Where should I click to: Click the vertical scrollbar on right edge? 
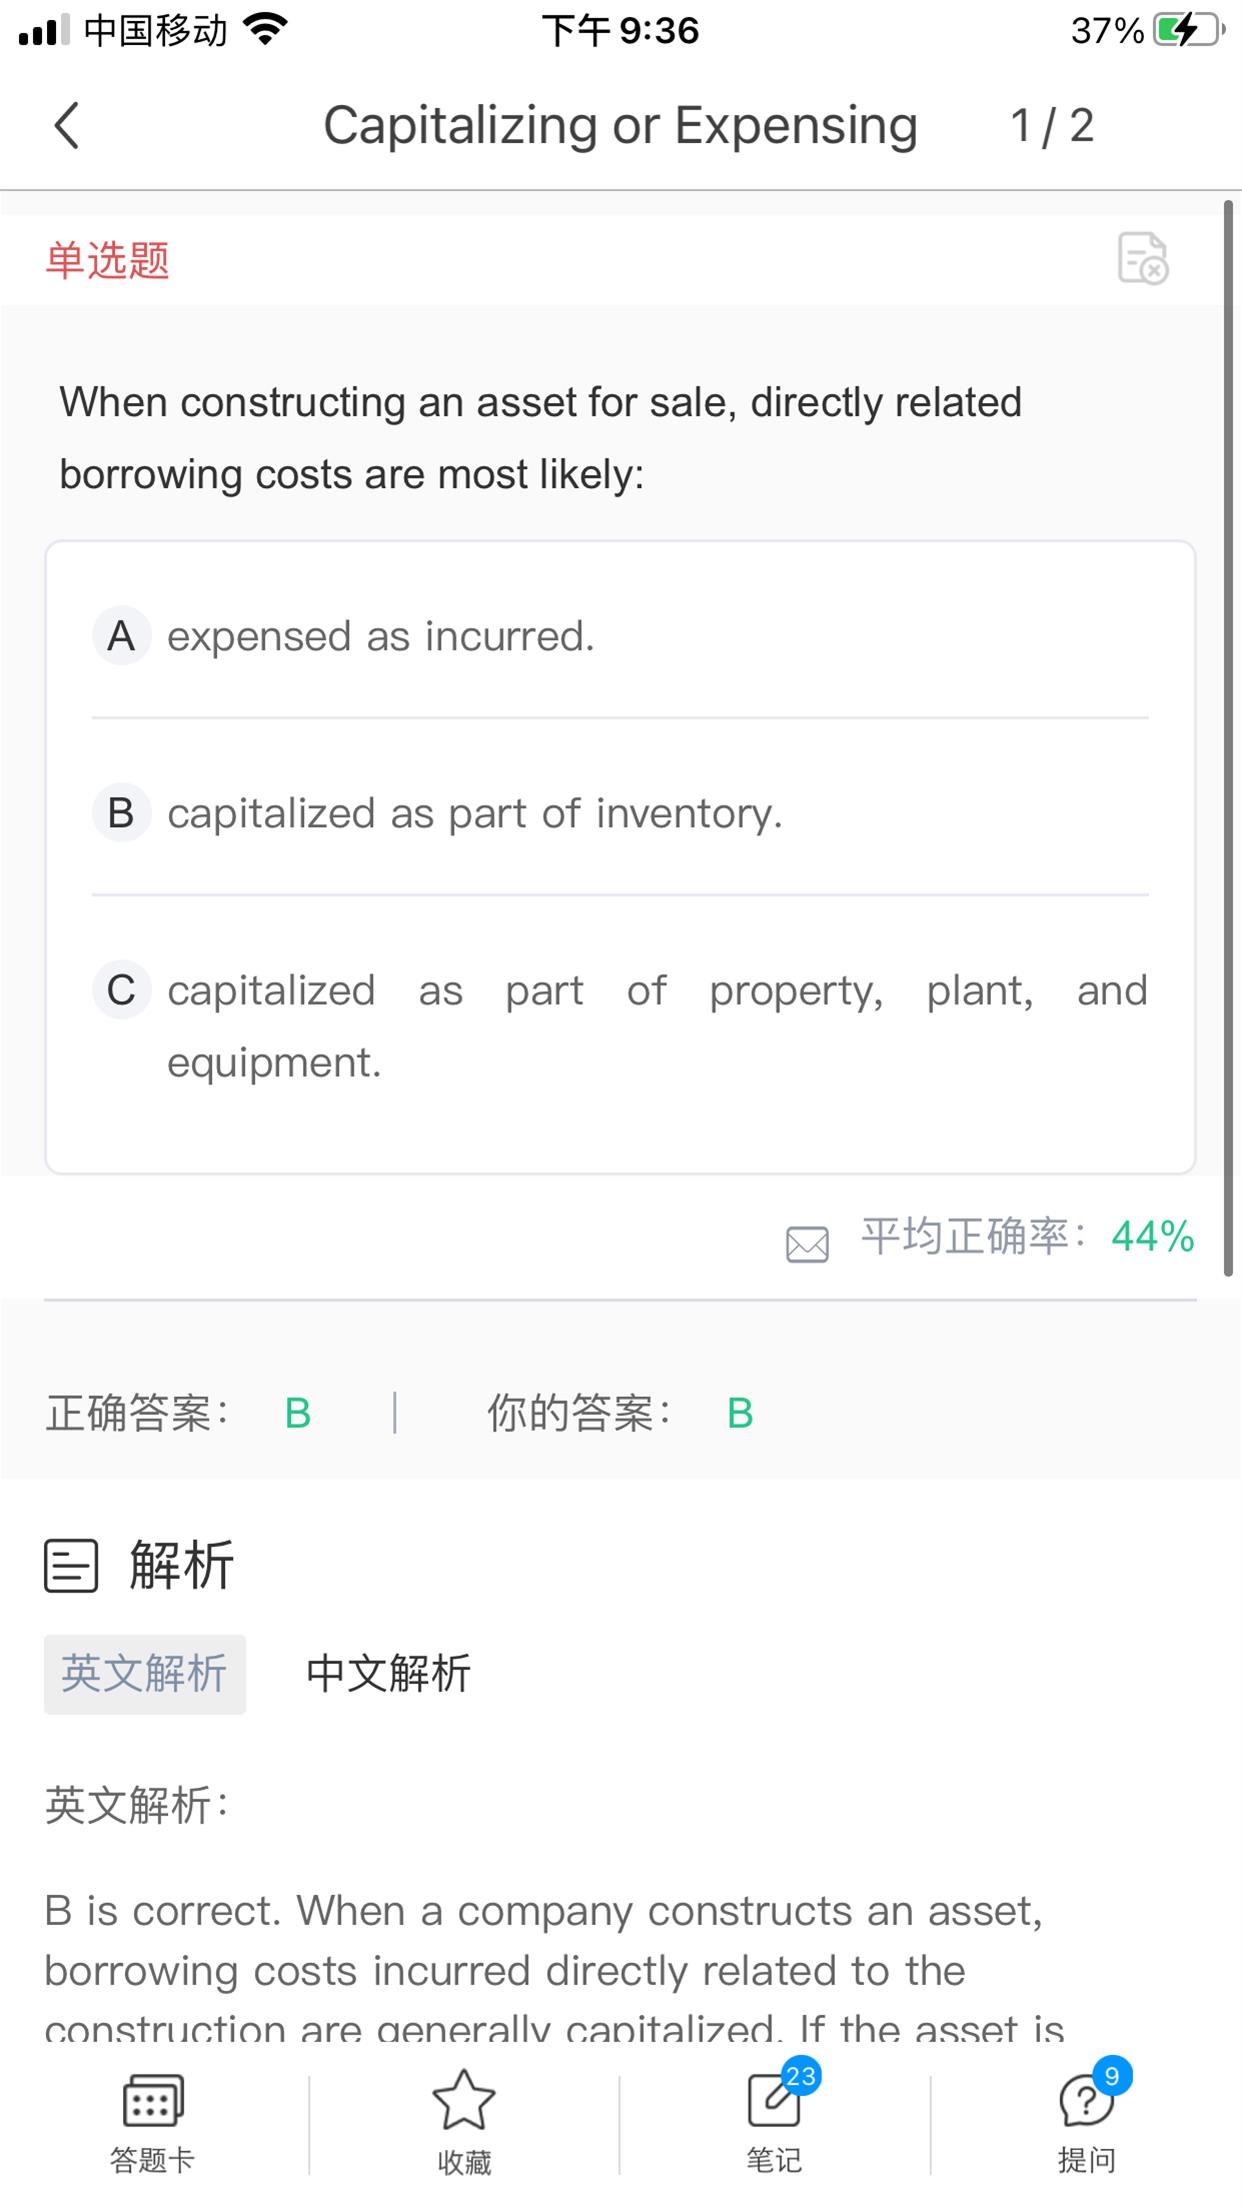coord(1229,738)
